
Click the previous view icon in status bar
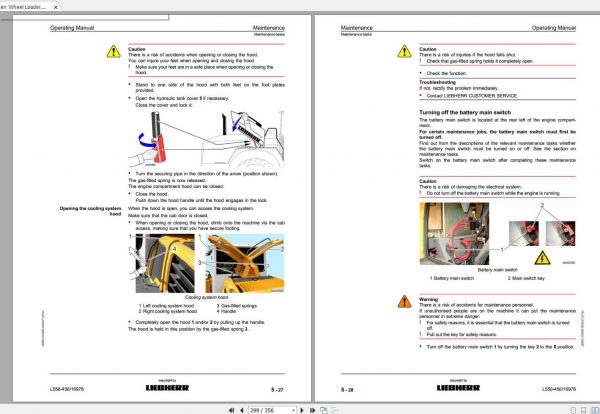click(x=324, y=410)
